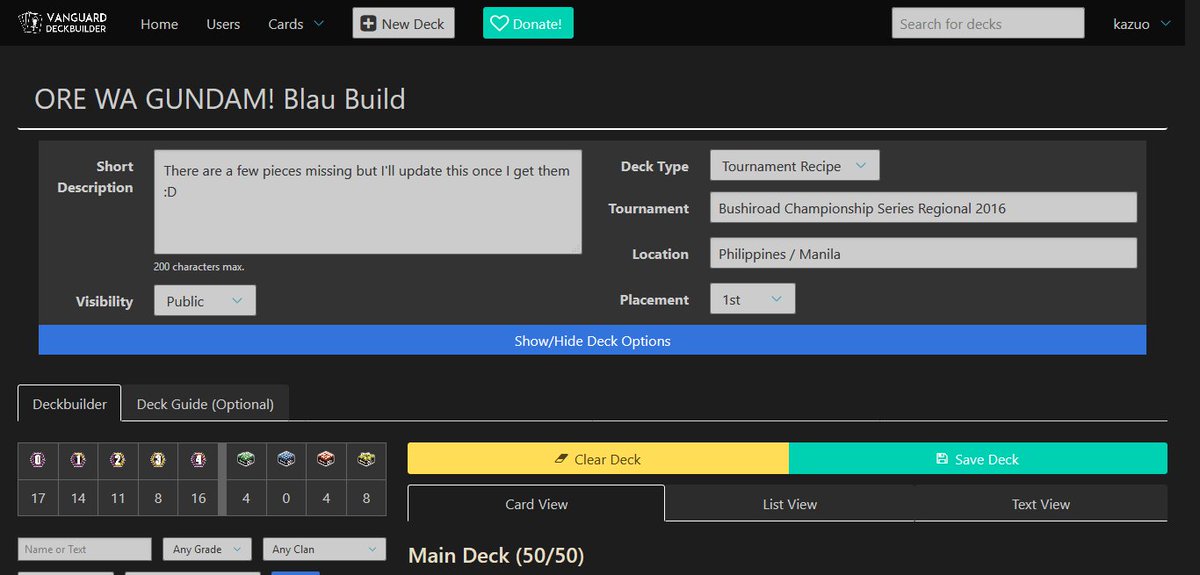Open the Visibility dropdown
Screen dimensions: 1200x575
tap(205, 300)
